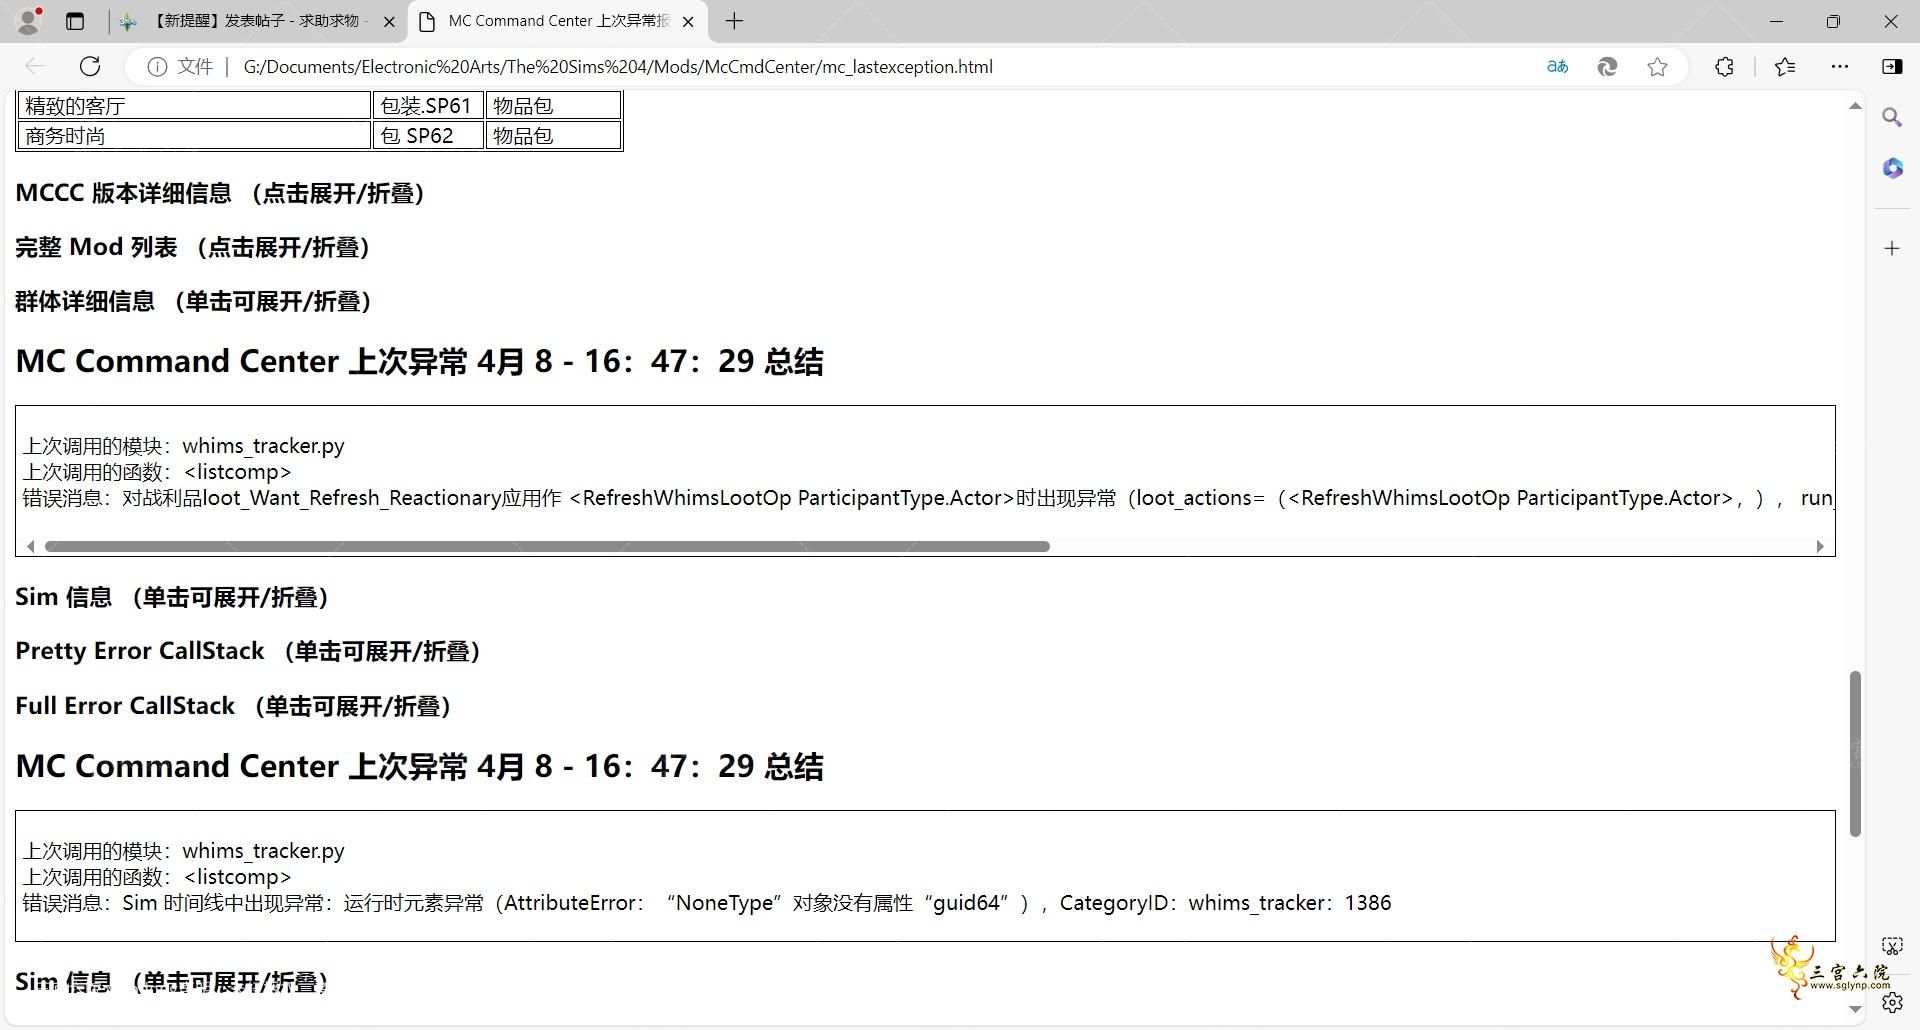Open the Extensions puzzle icon
The height and width of the screenshot is (1030, 1920).
[1724, 66]
